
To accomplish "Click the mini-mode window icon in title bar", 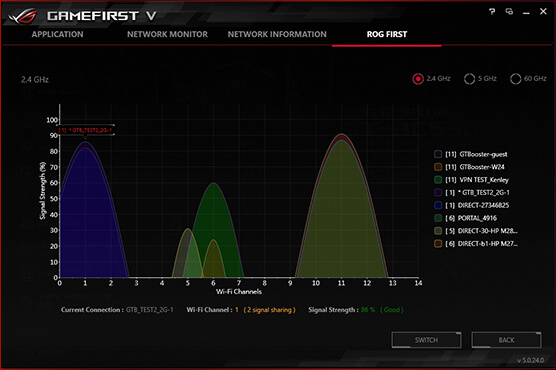I will [x=509, y=12].
